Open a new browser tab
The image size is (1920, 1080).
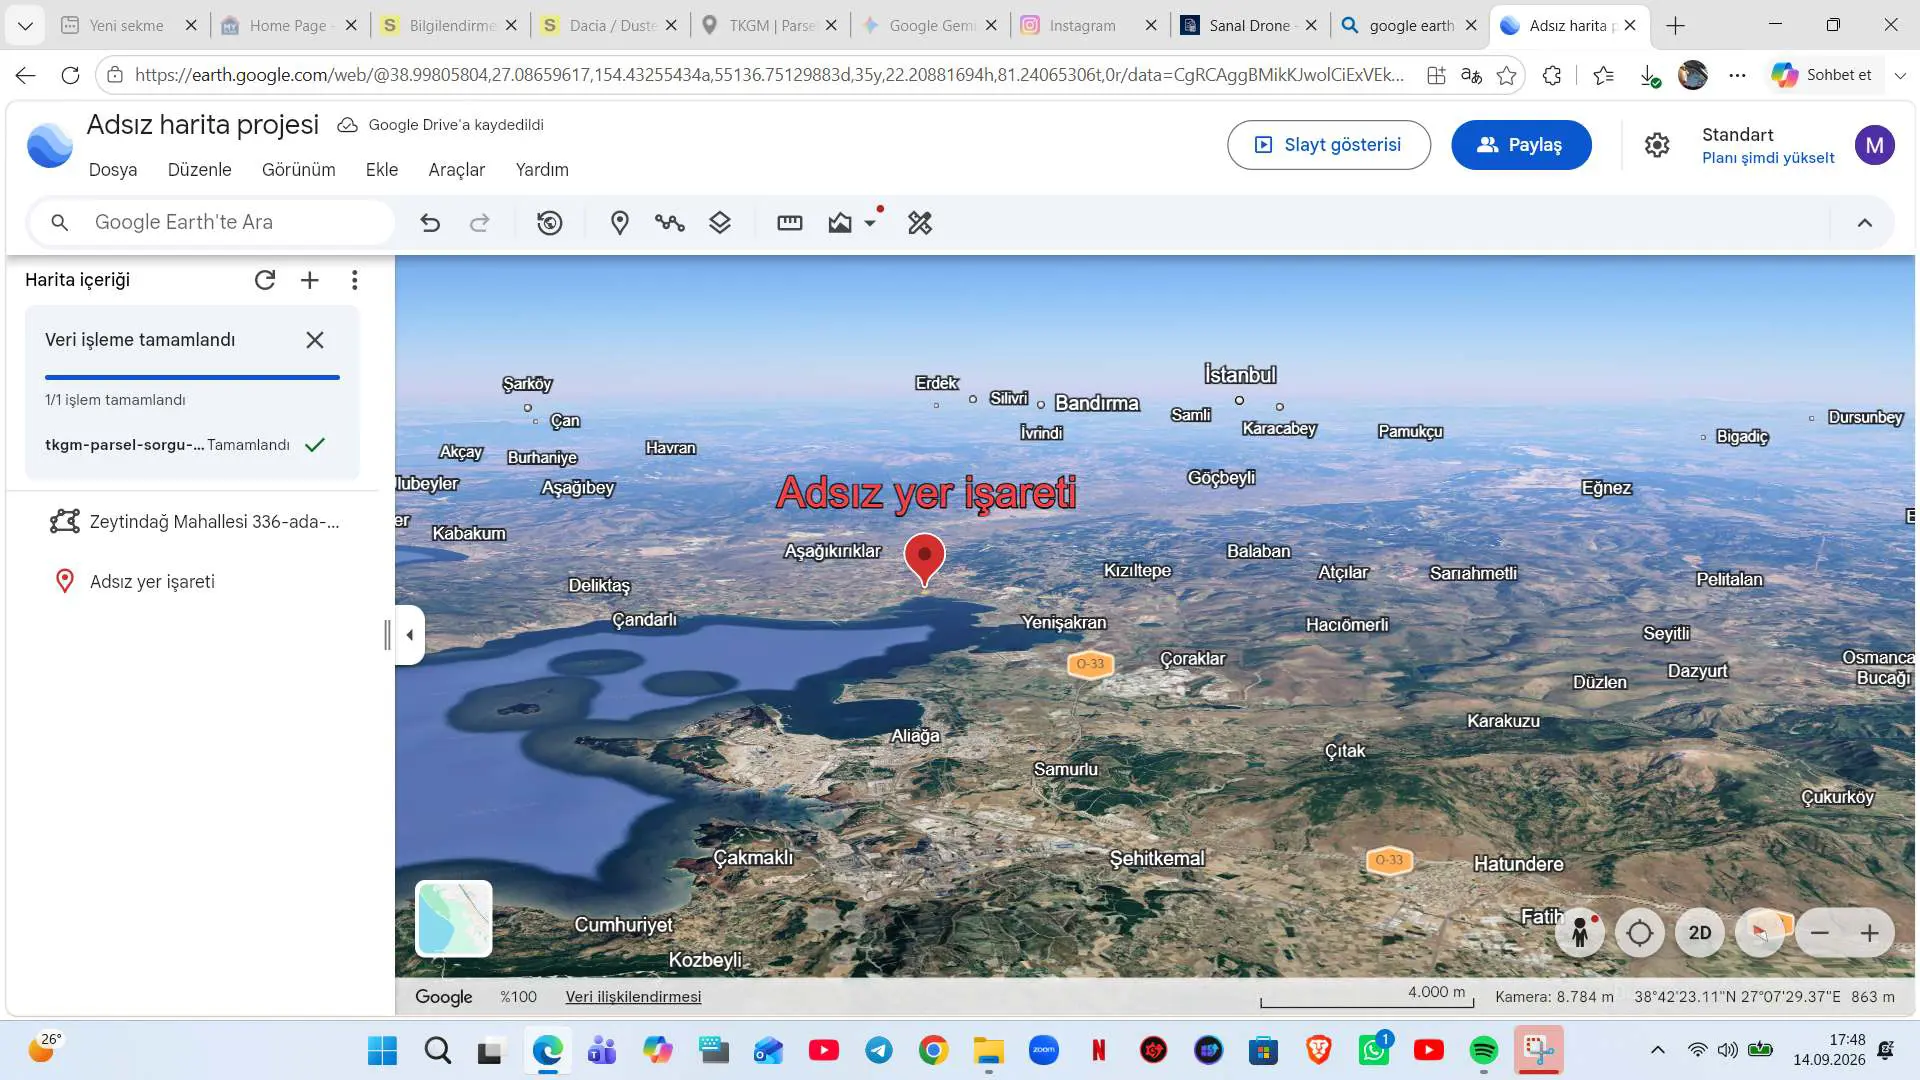click(x=1676, y=26)
